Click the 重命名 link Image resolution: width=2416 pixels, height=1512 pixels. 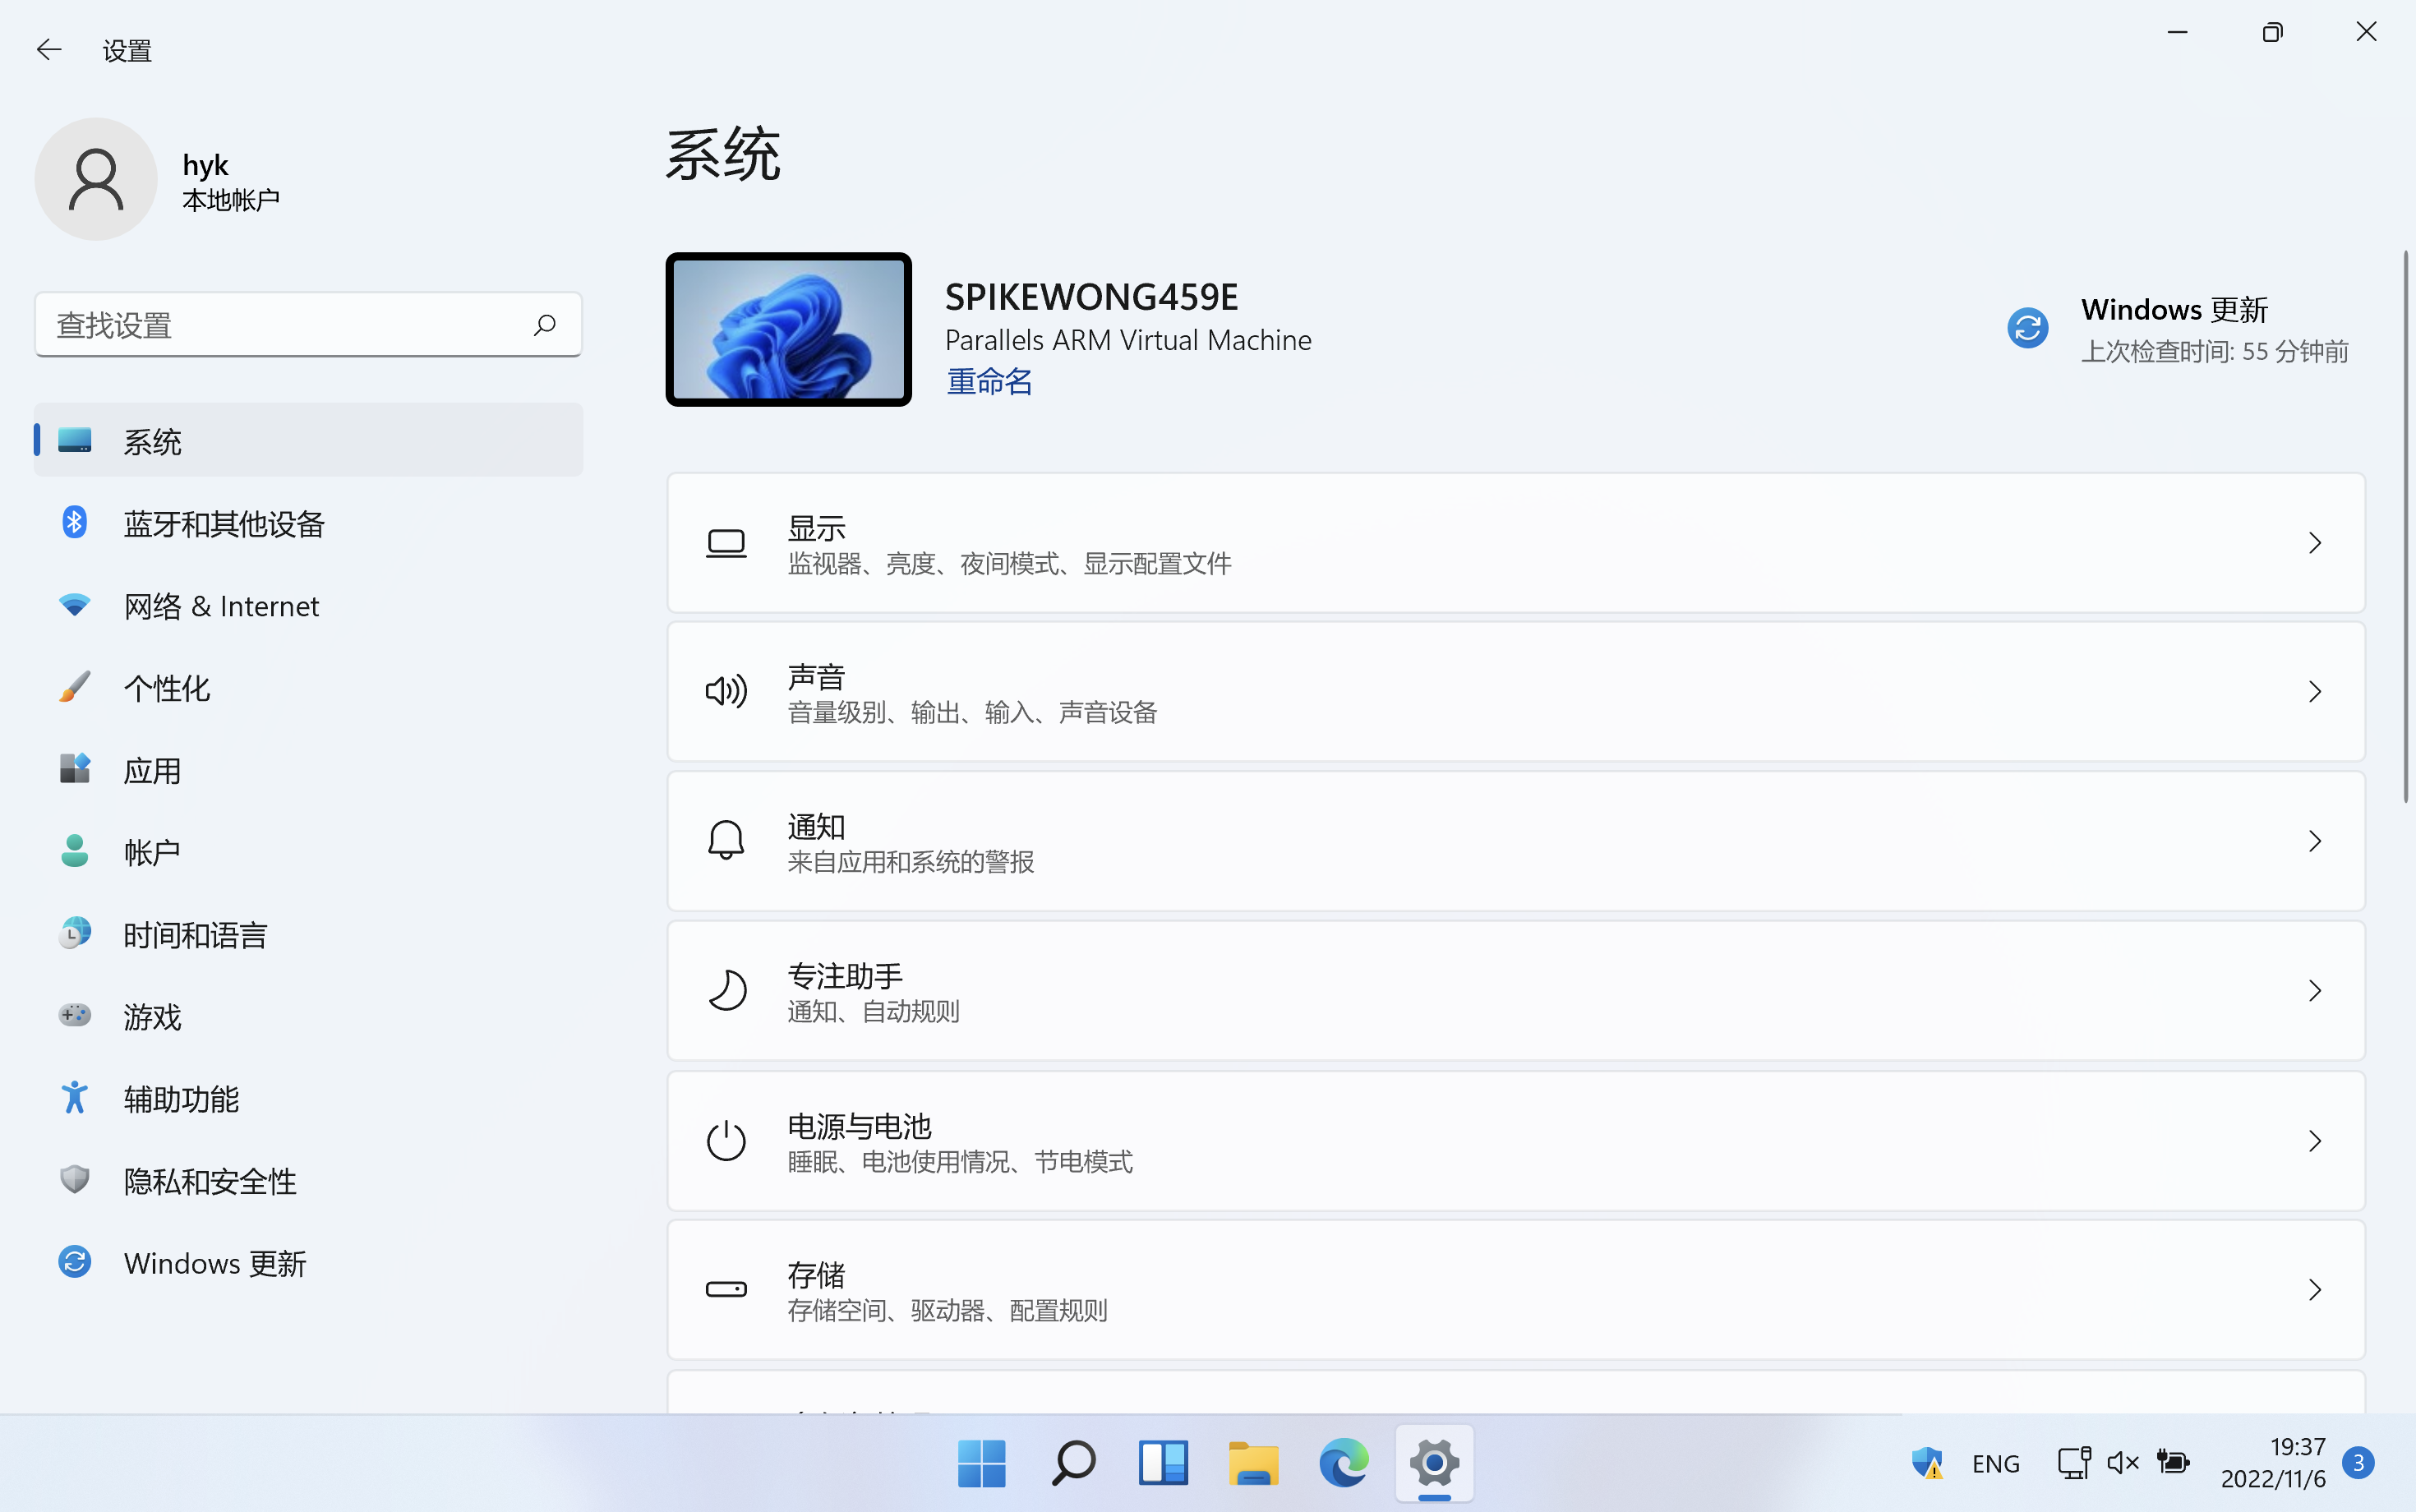(x=989, y=381)
